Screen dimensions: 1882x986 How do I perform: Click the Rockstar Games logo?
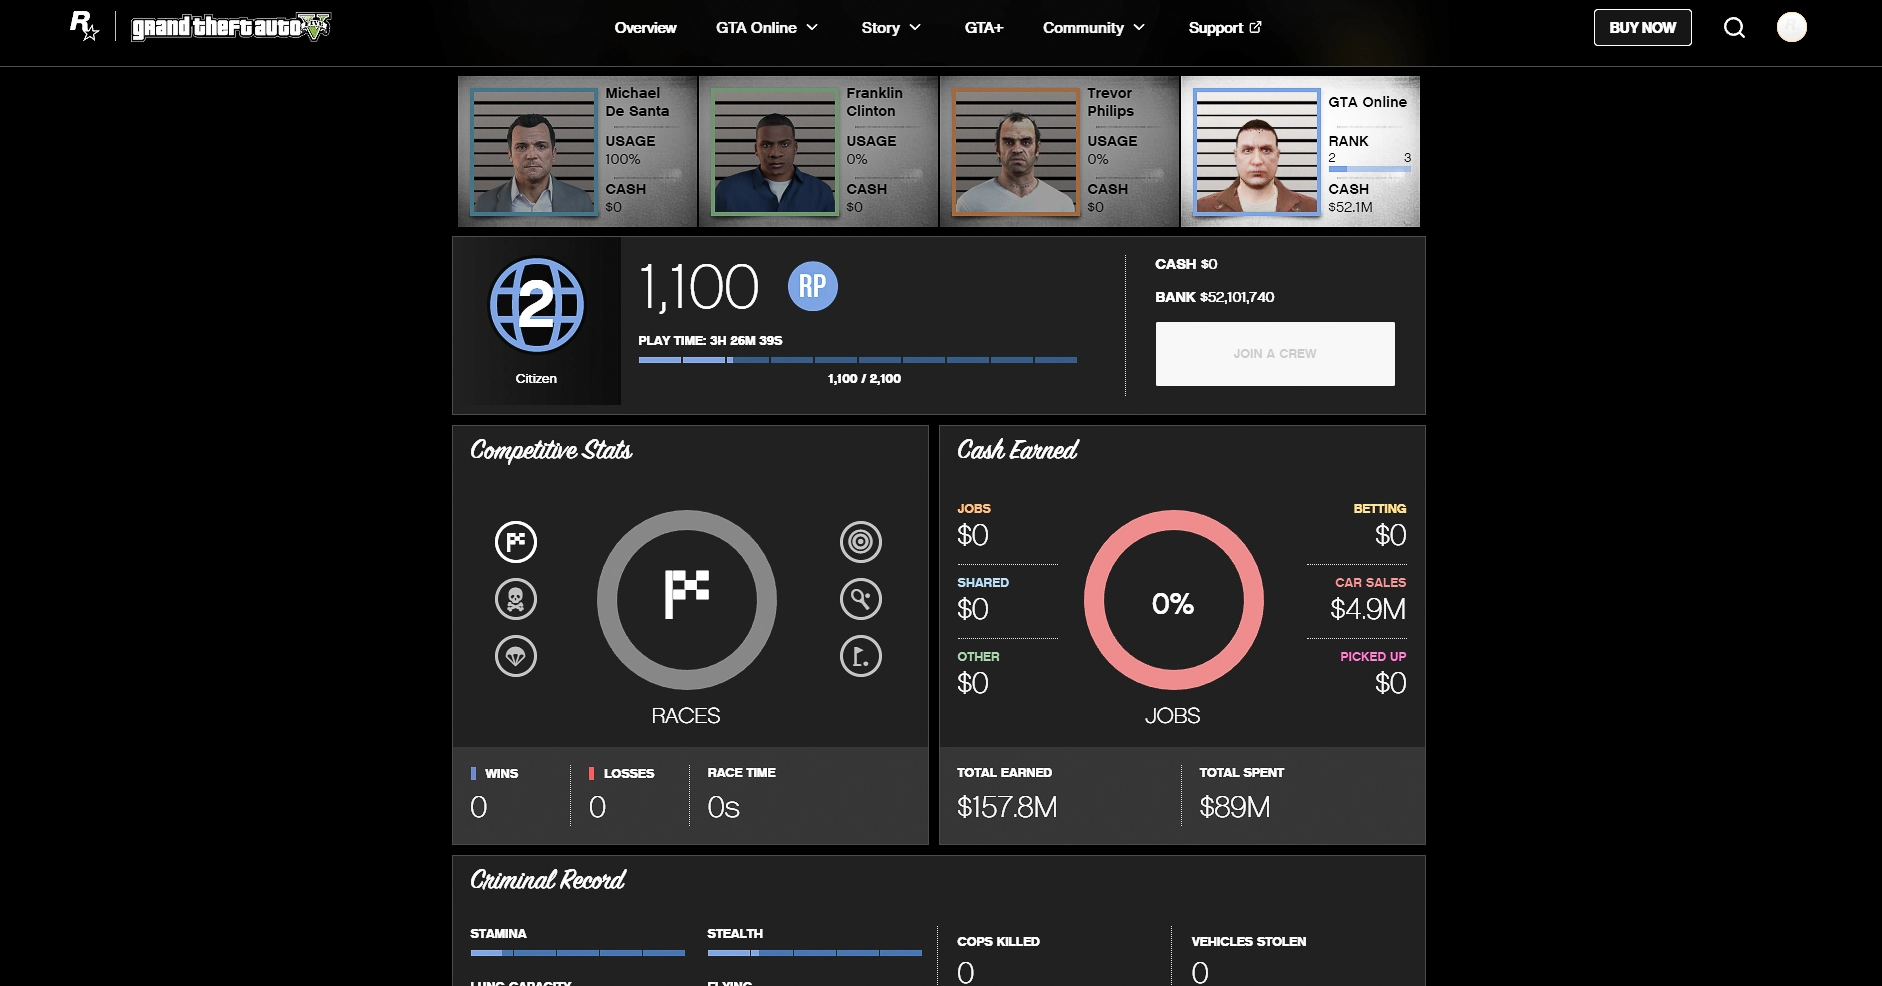[84, 26]
